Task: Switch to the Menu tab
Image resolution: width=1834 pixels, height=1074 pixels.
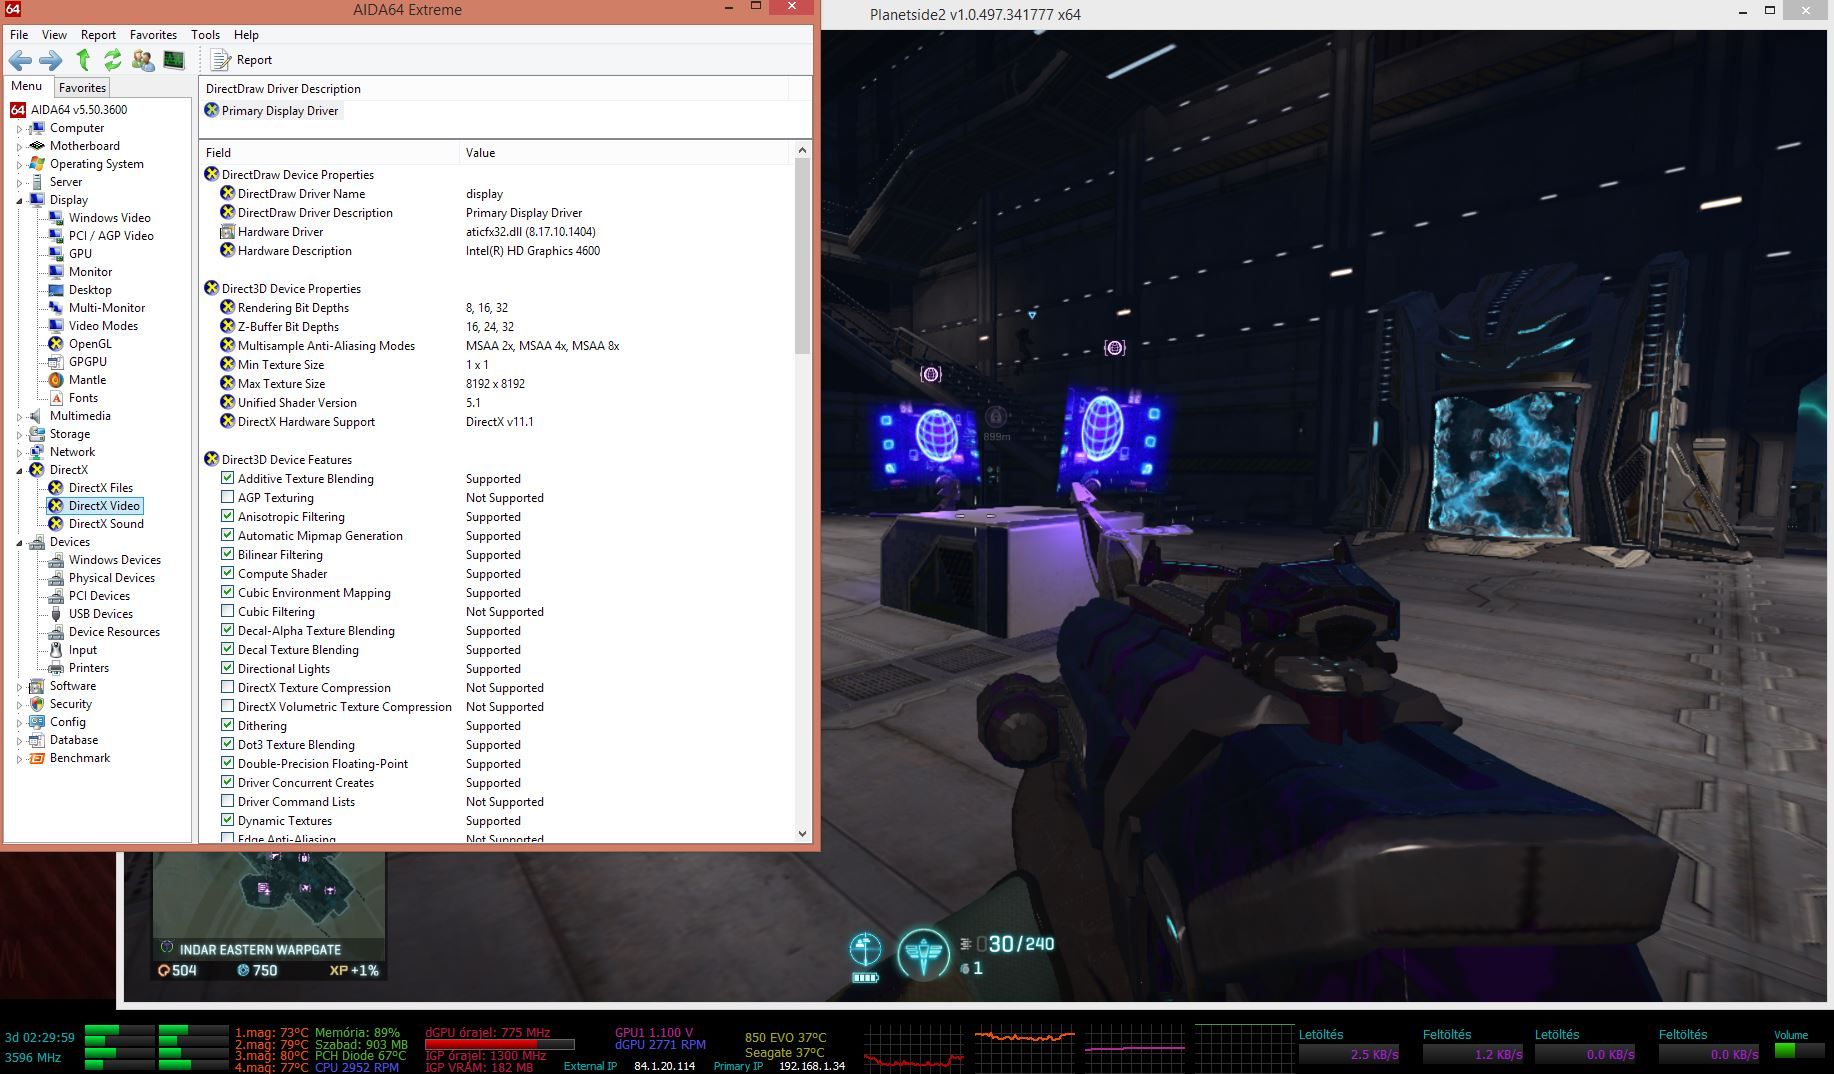Action: coord(27,86)
